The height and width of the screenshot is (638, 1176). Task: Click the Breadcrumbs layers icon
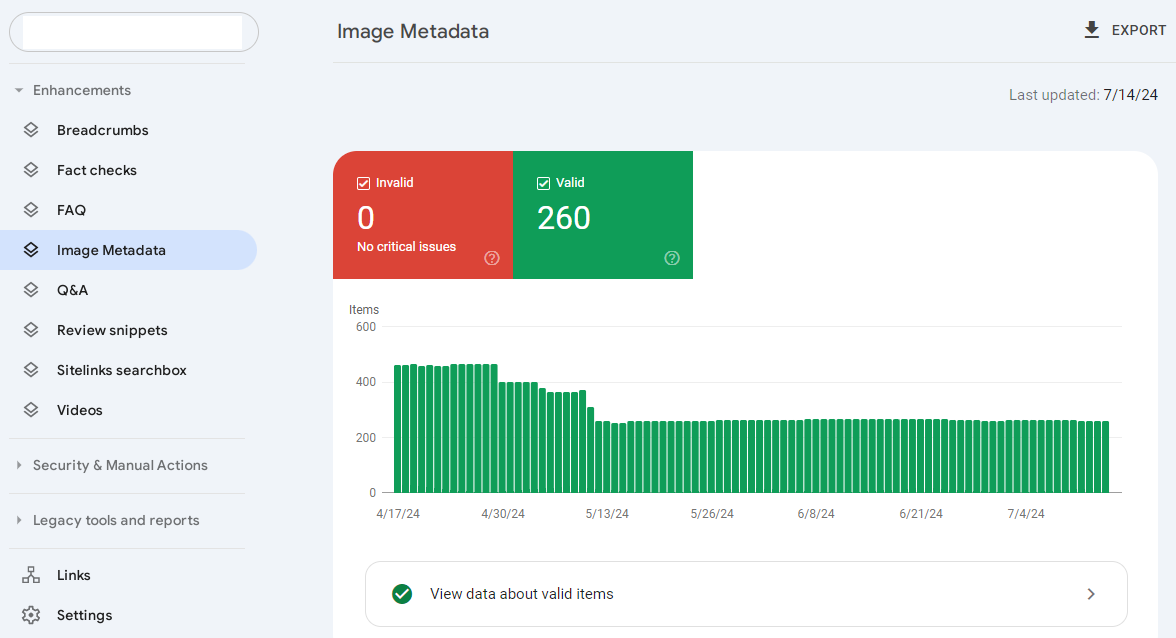tap(31, 130)
